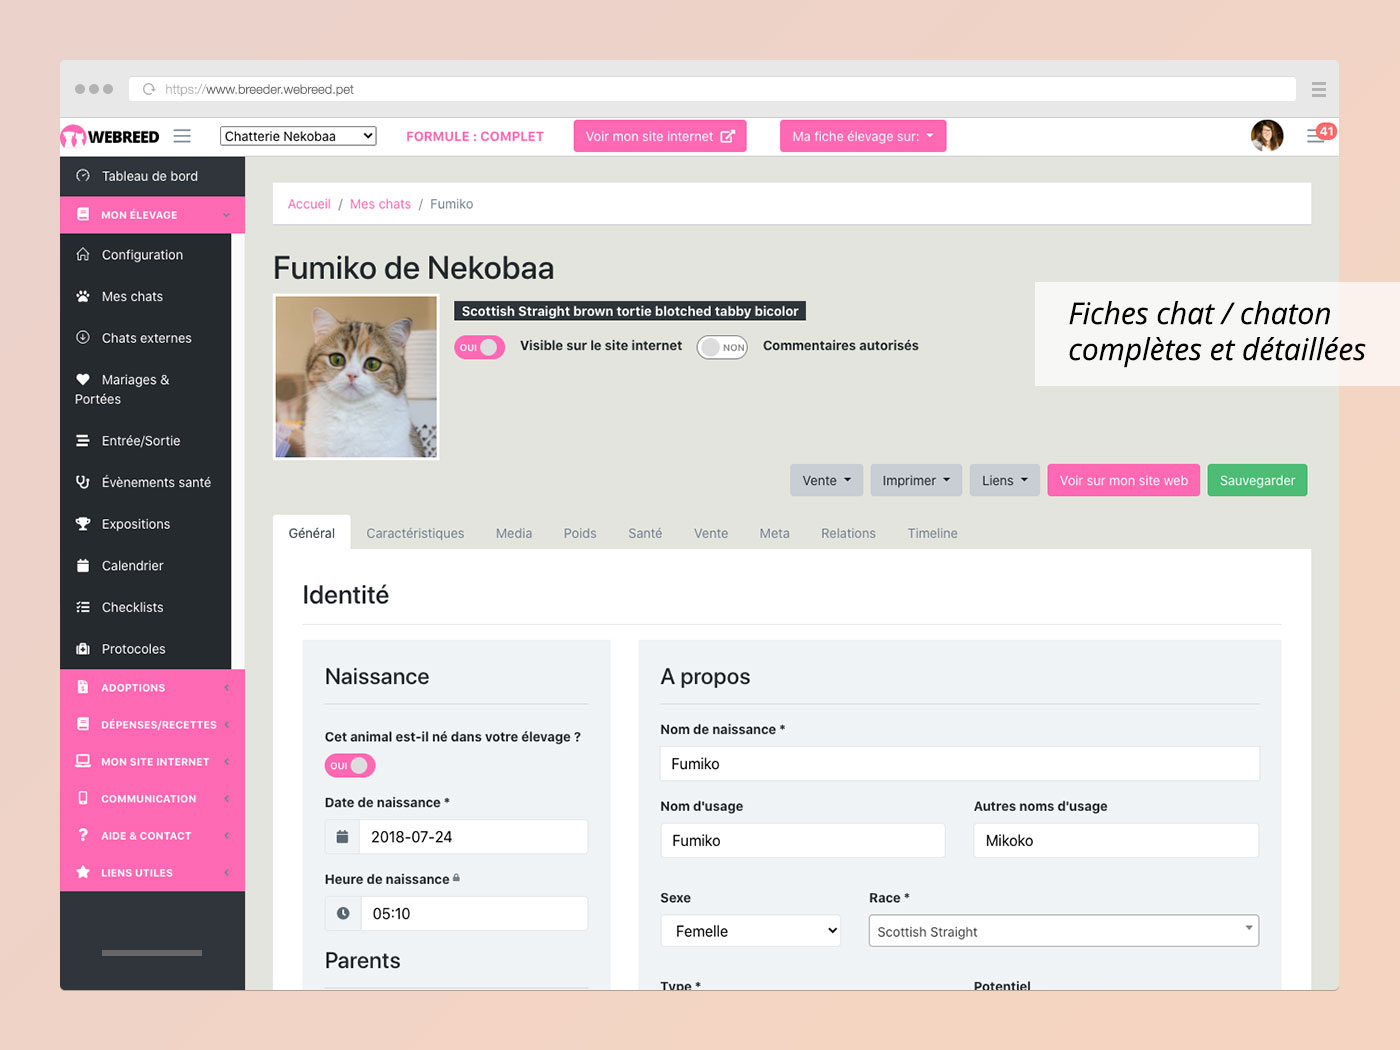Click the user avatar in top bar
1400x1050 pixels.
(x=1267, y=136)
